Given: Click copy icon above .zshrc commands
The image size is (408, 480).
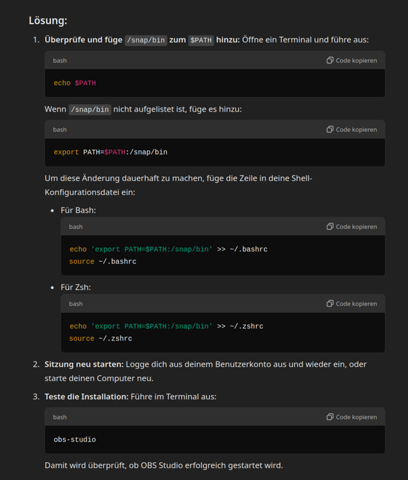Looking at the screenshot, I should pyautogui.click(x=330, y=304).
